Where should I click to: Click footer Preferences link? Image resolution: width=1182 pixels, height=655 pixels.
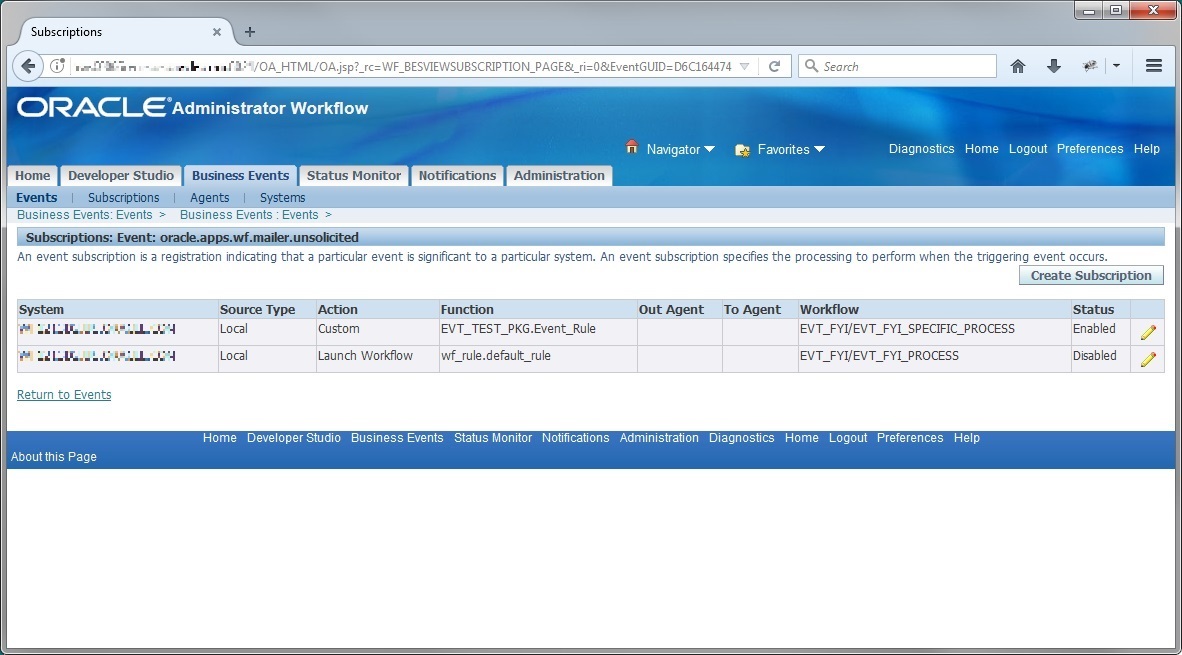point(910,438)
